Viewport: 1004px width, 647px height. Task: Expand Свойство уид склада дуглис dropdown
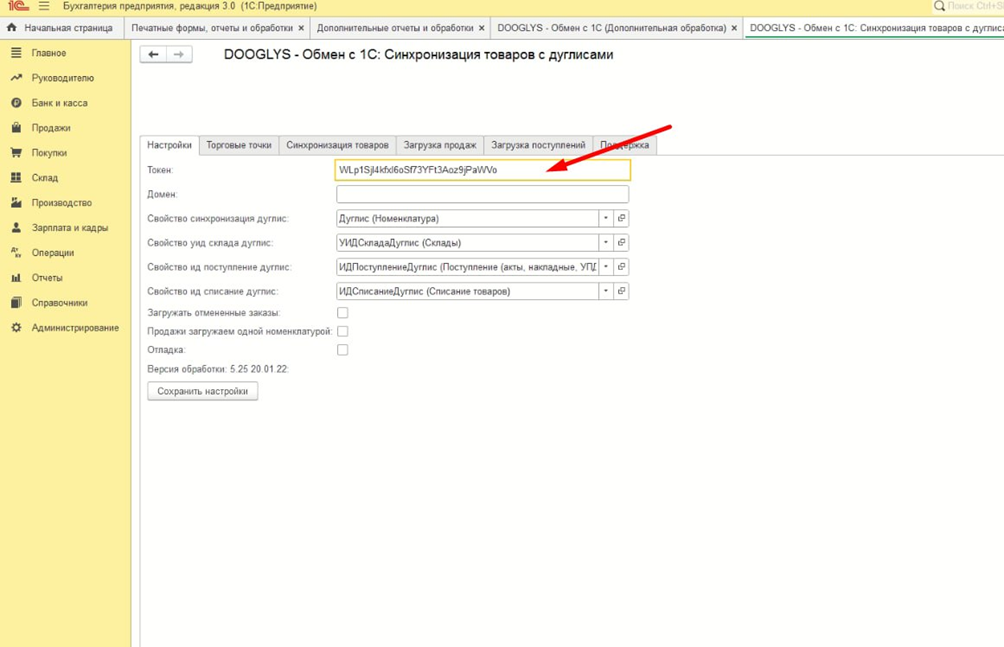606,243
